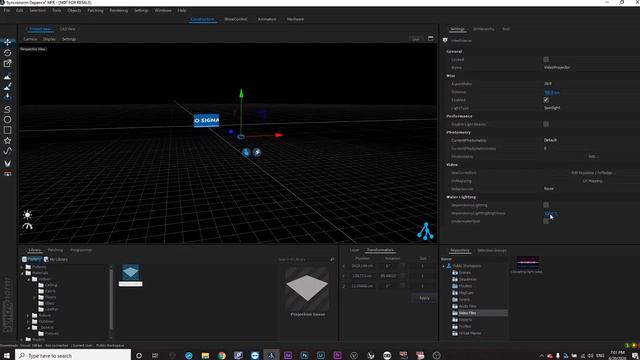Toggle the first Water Lighting checkbox
The image size is (640, 360).
tap(546, 205)
